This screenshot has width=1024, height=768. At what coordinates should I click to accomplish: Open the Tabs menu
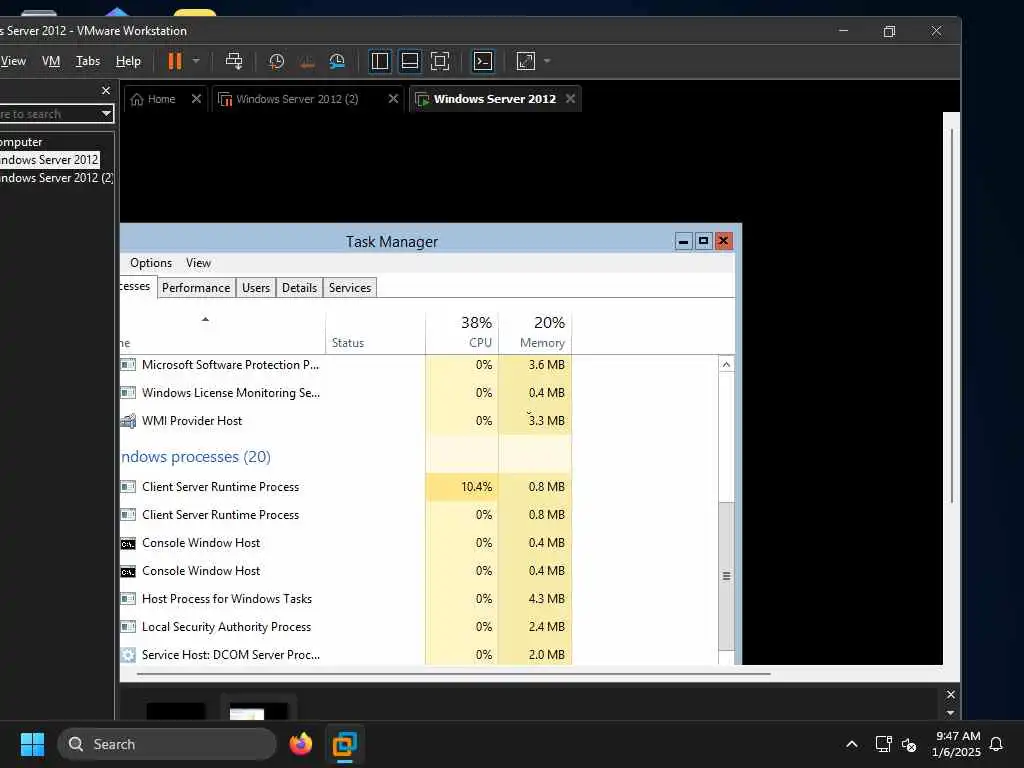point(88,61)
